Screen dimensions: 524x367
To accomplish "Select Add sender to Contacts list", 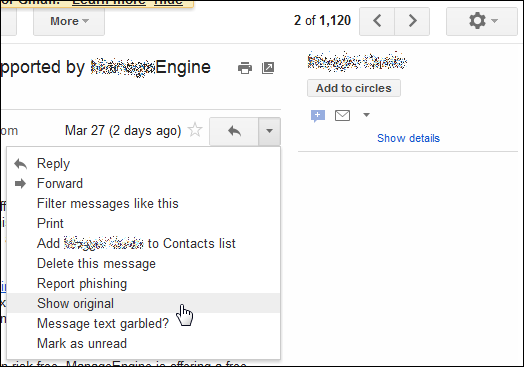I will click(144, 244).
